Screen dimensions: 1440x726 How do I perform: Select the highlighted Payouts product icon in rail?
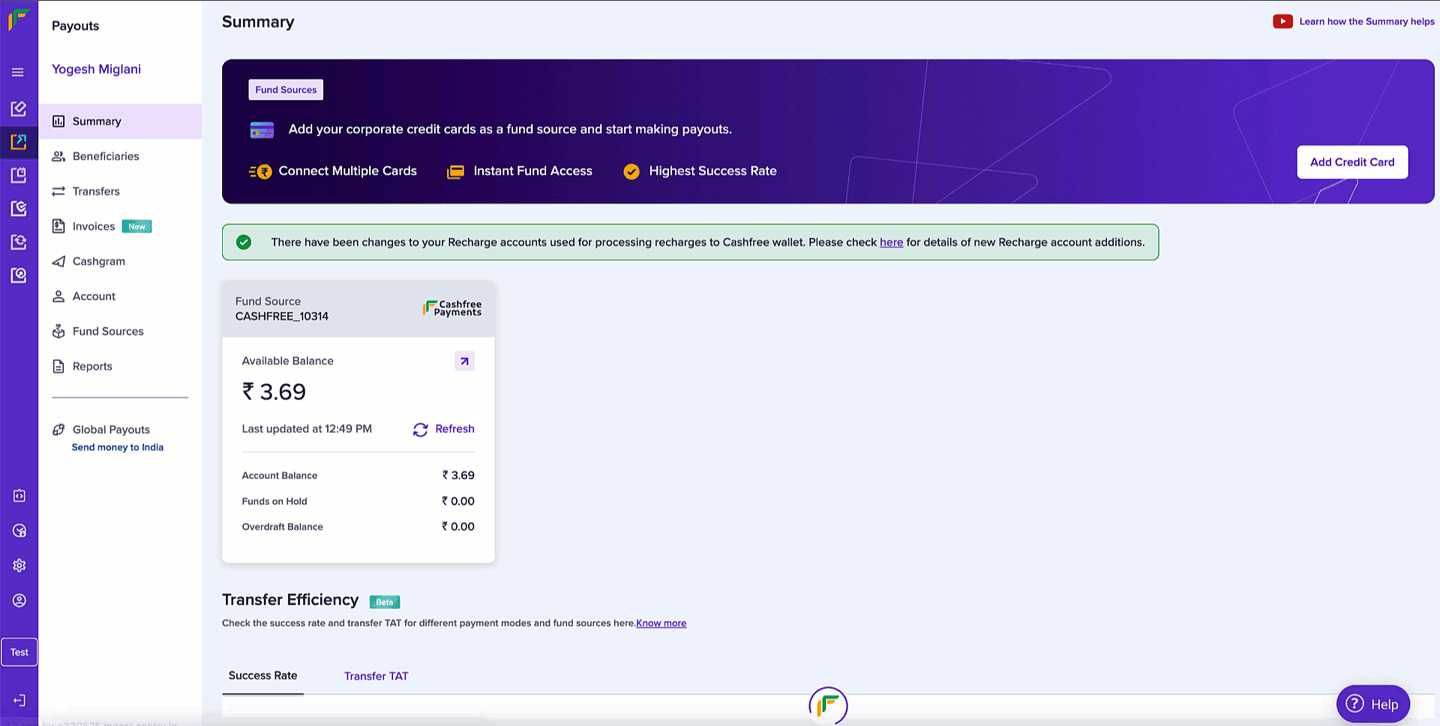(x=18, y=142)
